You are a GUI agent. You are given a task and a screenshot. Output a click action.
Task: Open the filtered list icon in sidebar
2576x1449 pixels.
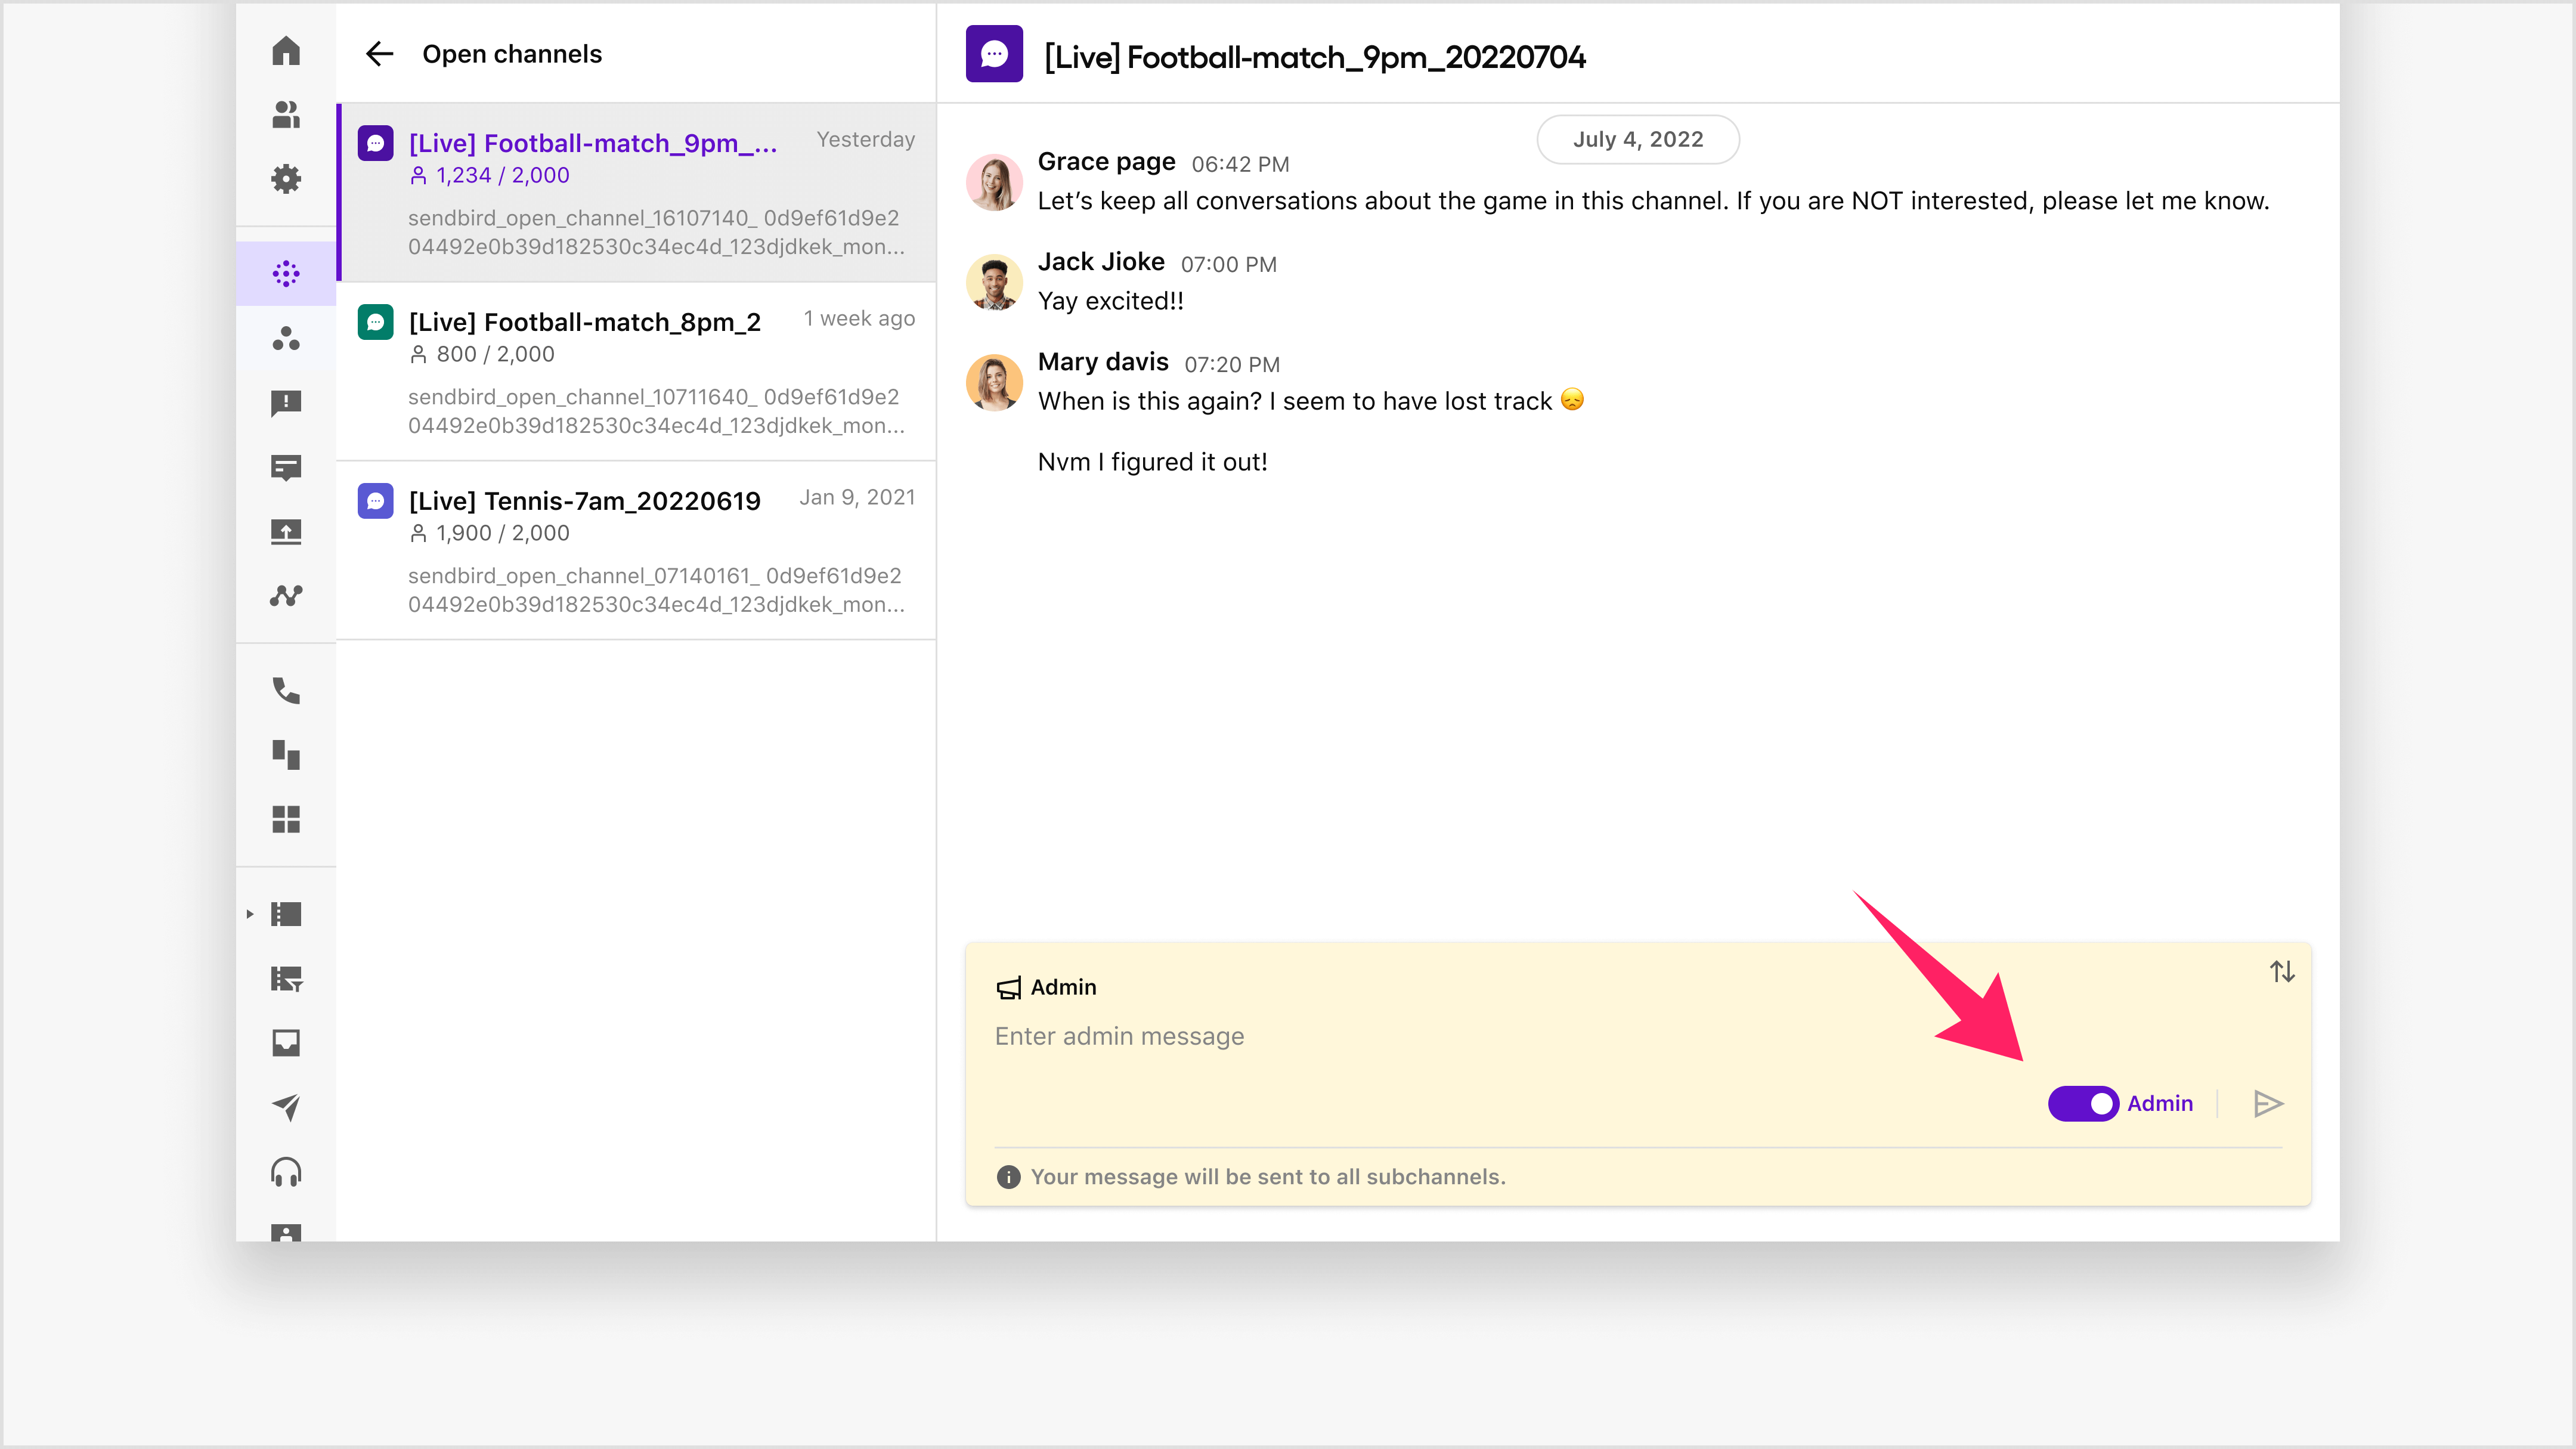click(x=286, y=979)
